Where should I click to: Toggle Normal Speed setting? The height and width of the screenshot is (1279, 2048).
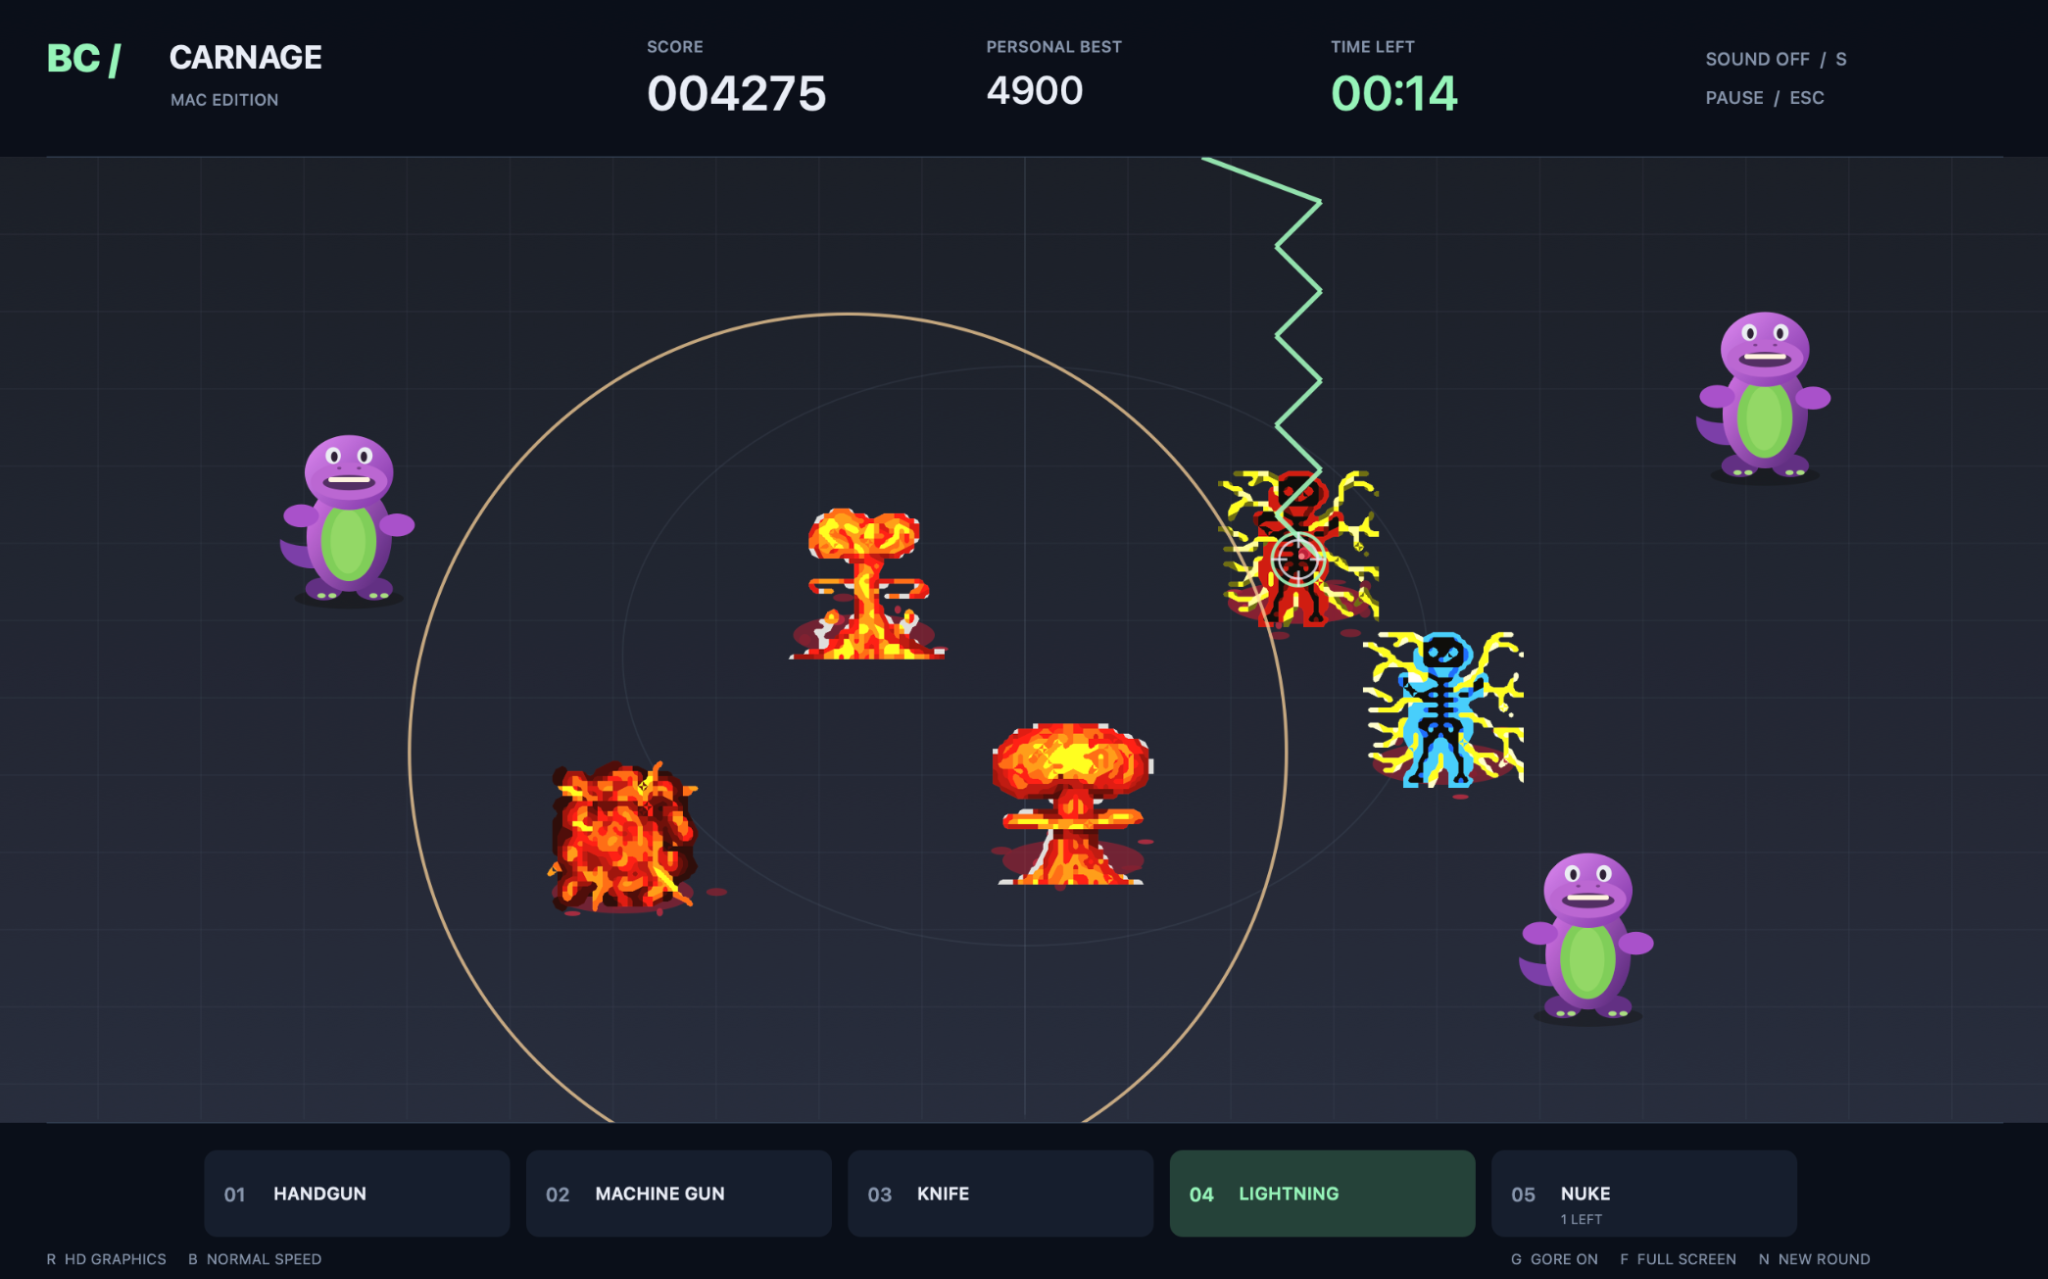255,1259
